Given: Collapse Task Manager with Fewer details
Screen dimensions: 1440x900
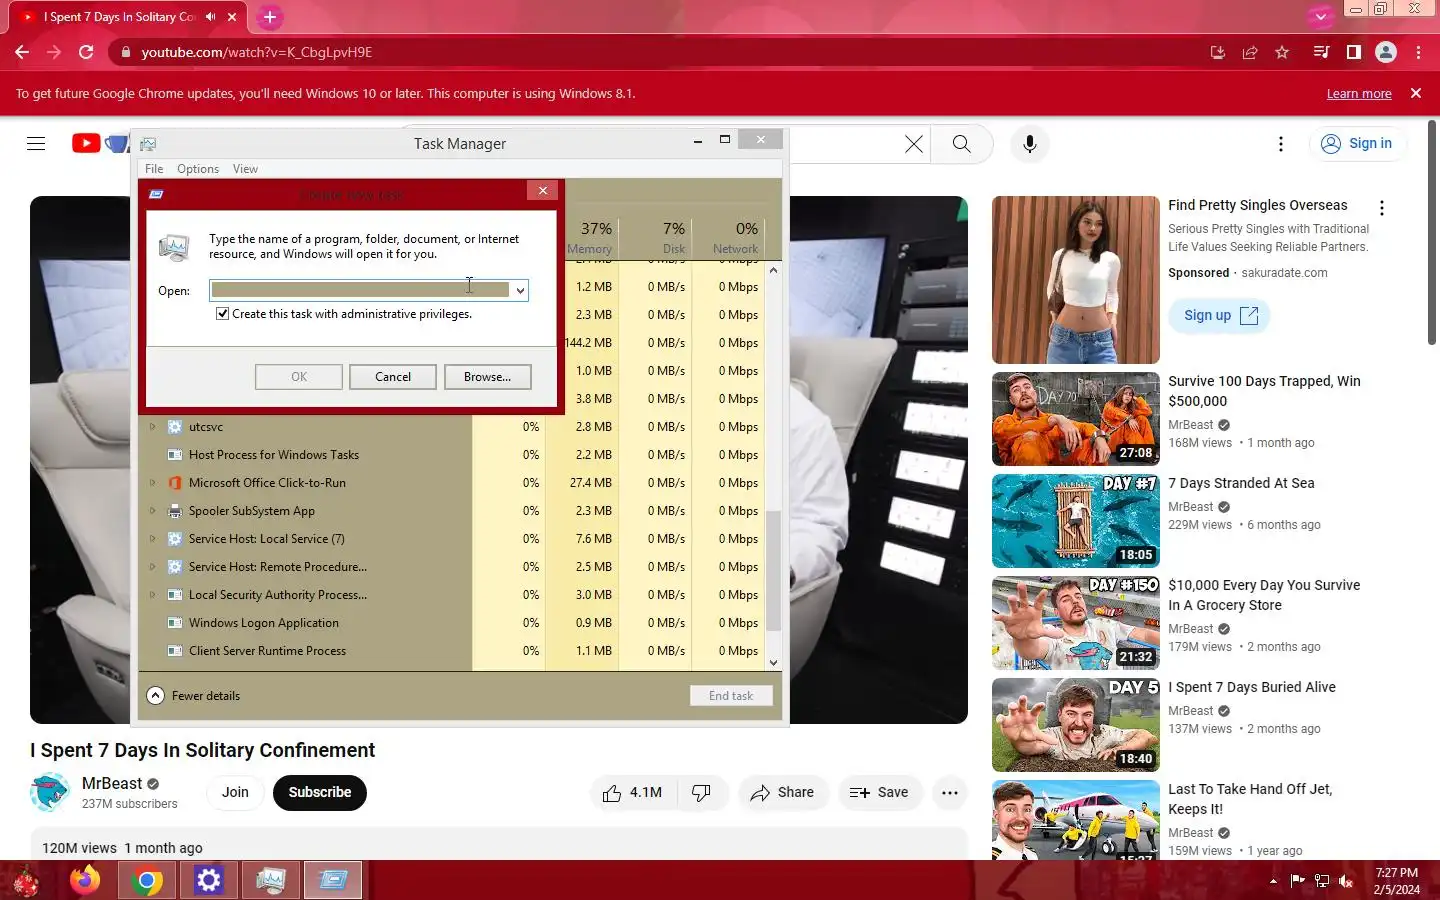Looking at the screenshot, I should [x=194, y=696].
